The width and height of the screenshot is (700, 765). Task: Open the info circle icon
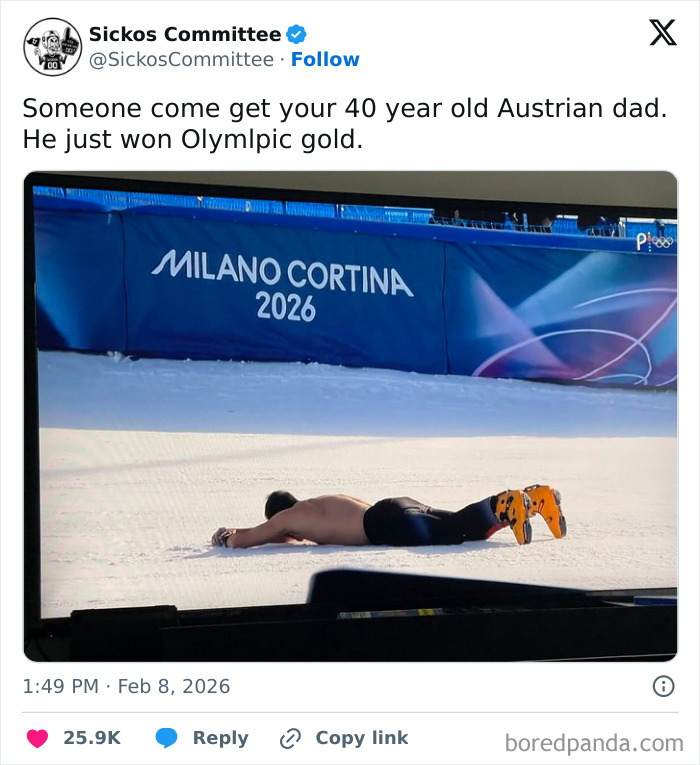[x=663, y=686]
